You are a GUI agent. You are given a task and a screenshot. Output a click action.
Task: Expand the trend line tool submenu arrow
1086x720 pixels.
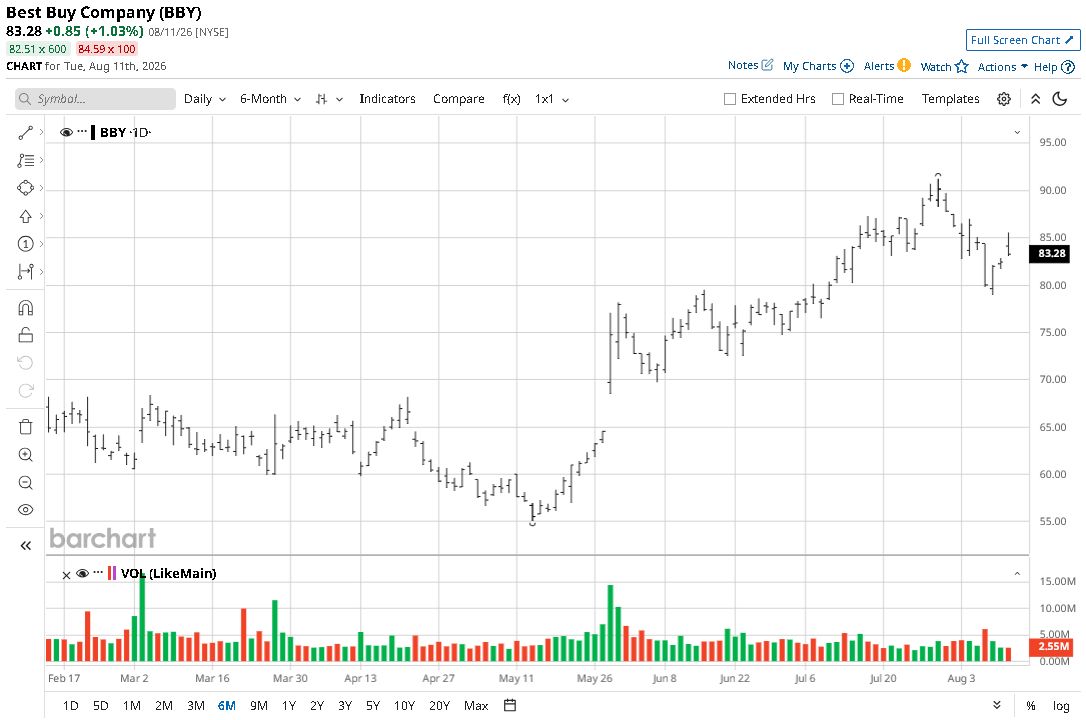point(42,132)
